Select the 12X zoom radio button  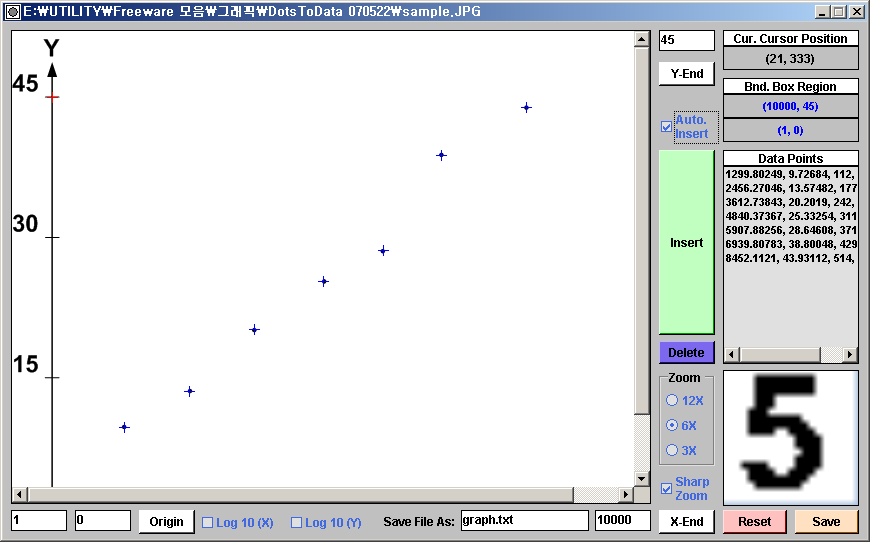click(672, 400)
